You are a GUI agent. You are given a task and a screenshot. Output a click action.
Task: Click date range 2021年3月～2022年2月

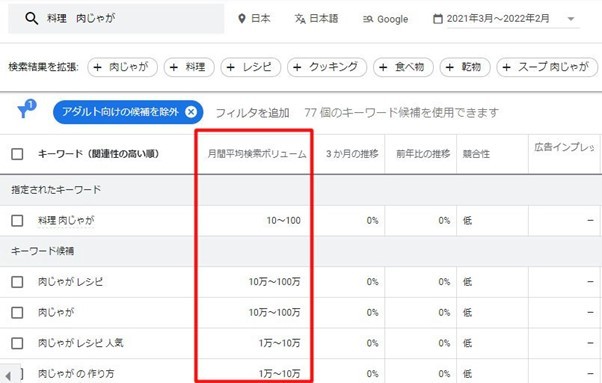click(x=498, y=18)
